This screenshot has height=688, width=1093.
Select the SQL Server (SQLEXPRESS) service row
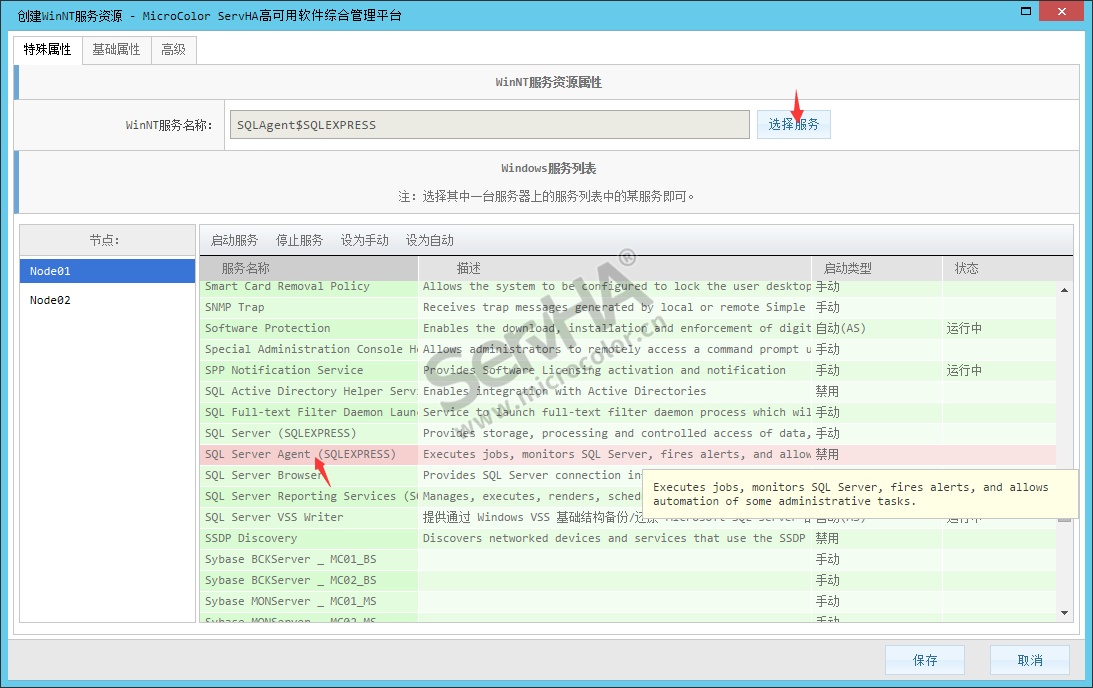point(280,433)
